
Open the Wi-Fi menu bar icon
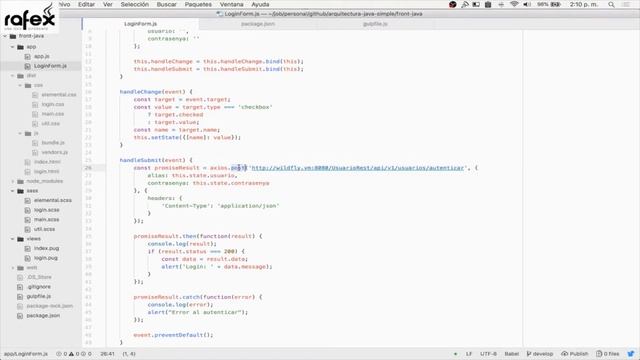(514, 4)
